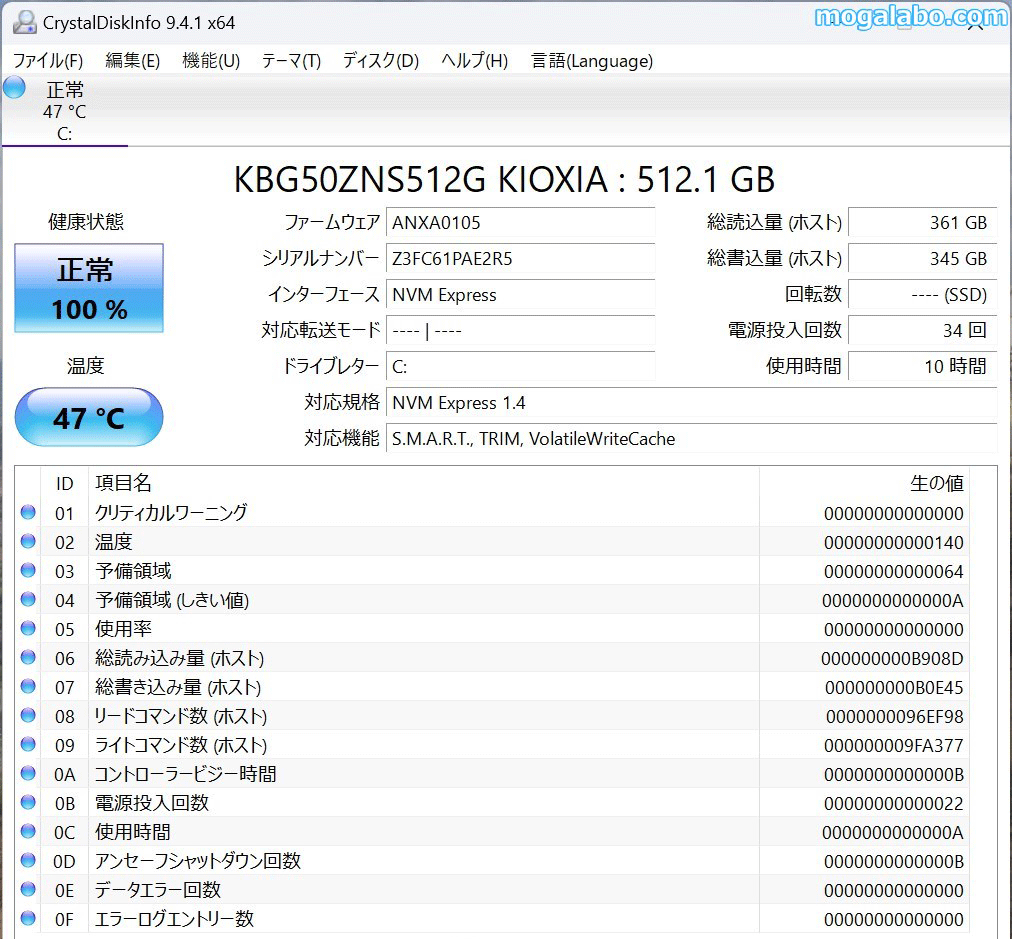Image resolution: width=1012 pixels, height=939 pixels.
Task: Click the シリアルナンバー value field
Action: click(520, 259)
